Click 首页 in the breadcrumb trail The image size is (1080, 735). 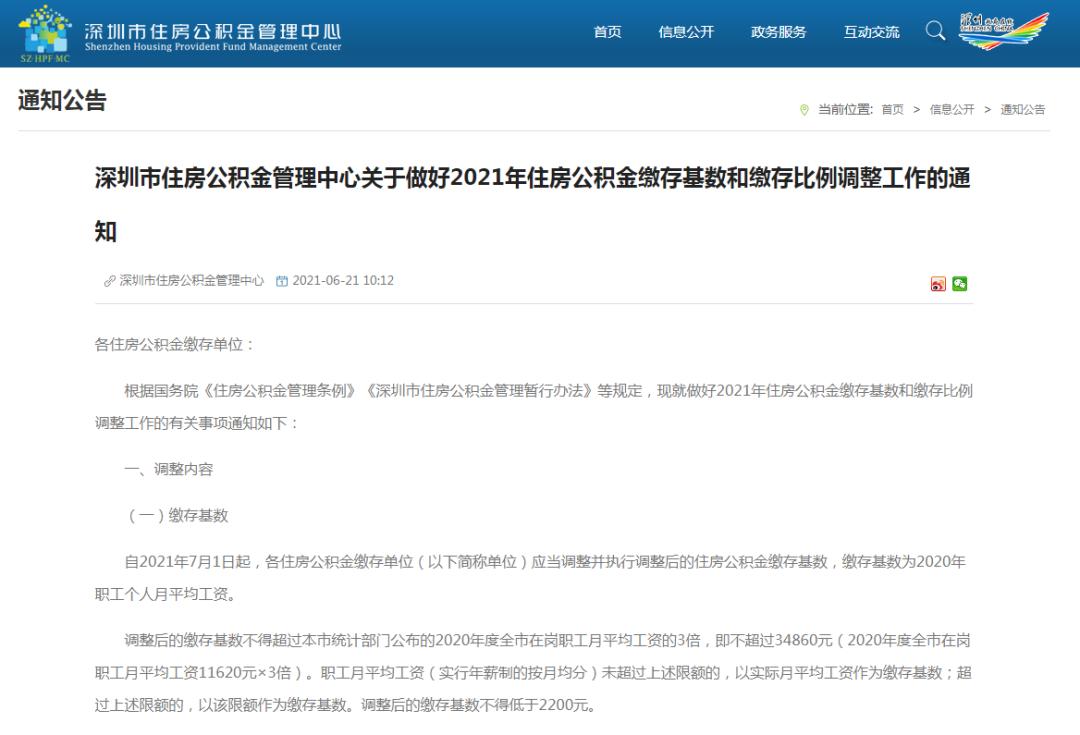coord(892,110)
